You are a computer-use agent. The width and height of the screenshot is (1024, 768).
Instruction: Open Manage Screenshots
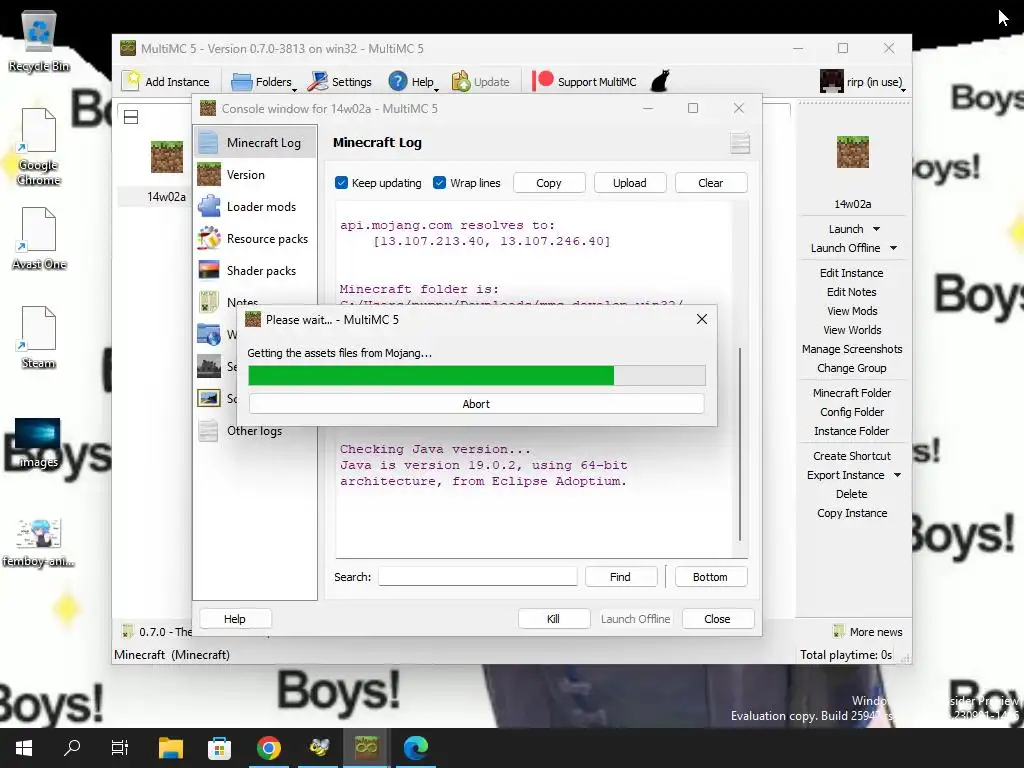tap(852, 349)
